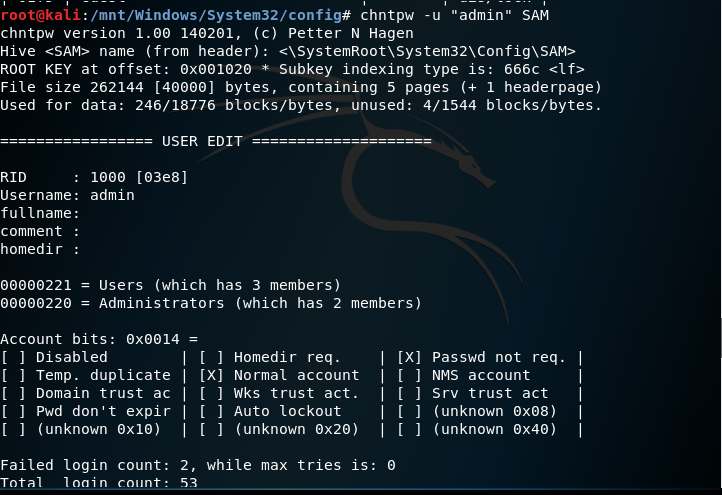The width and height of the screenshot is (722, 495).
Task: Select the Temp. duplicate checkbox
Action: tap(13, 375)
